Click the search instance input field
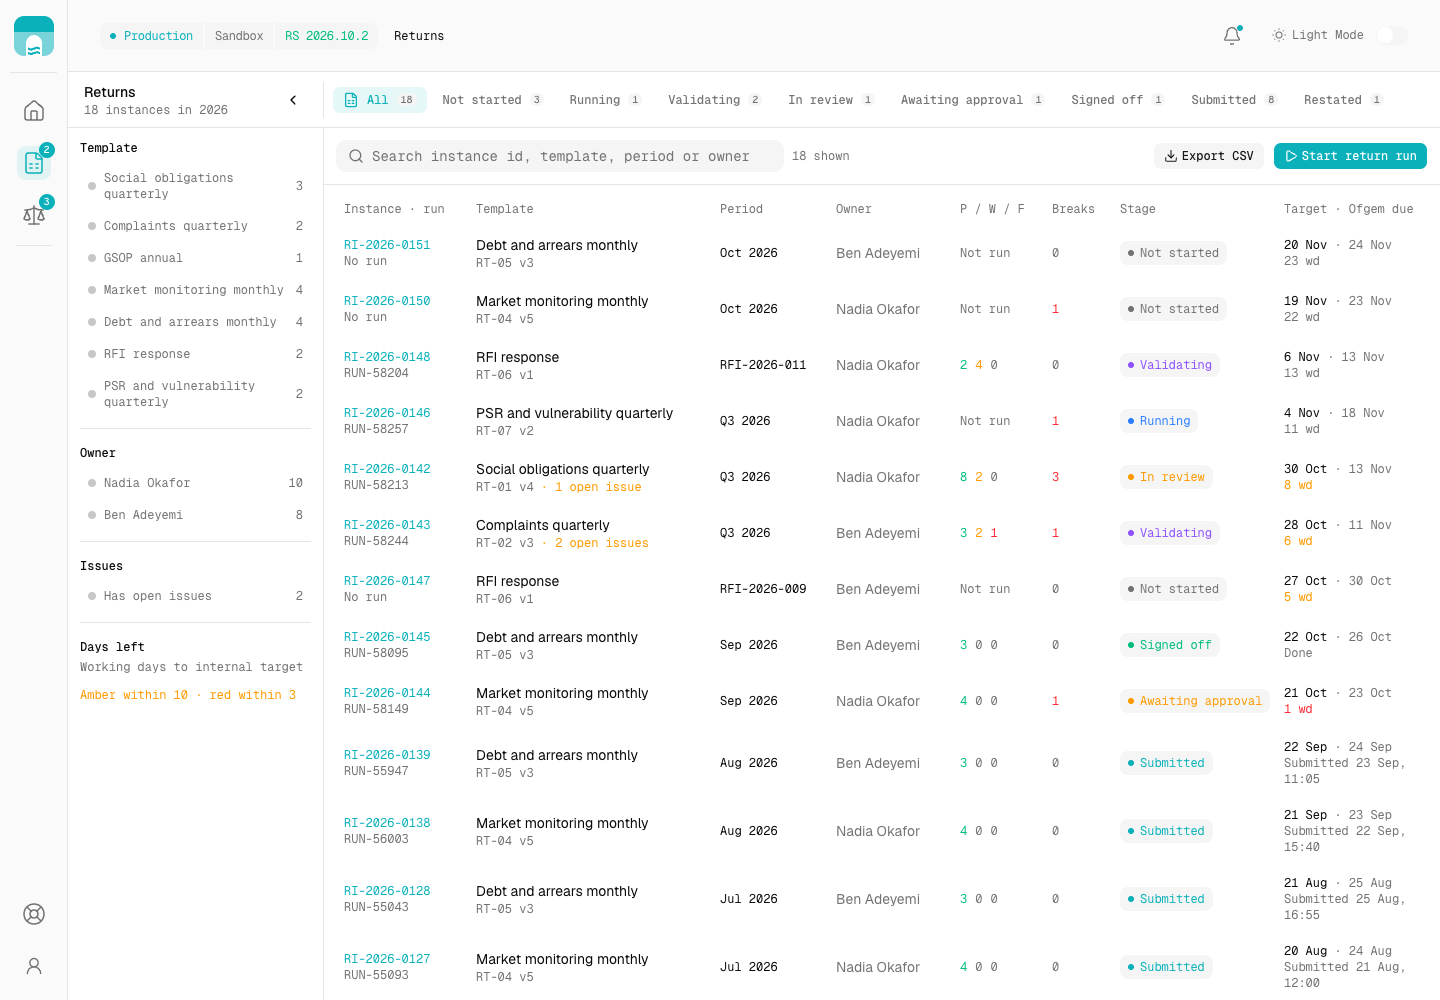 tap(560, 156)
